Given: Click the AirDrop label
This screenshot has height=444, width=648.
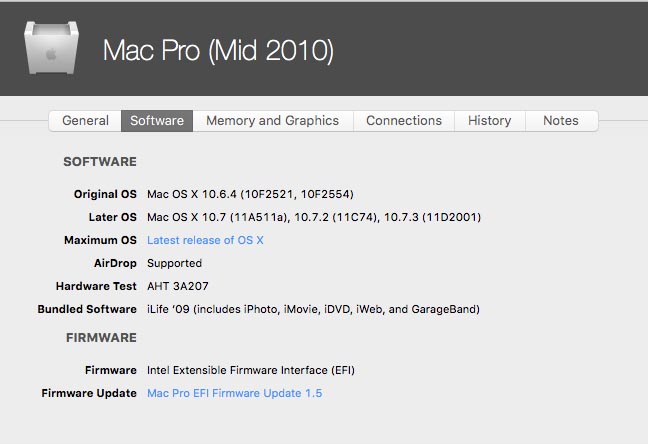Looking at the screenshot, I should (x=115, y=263).
